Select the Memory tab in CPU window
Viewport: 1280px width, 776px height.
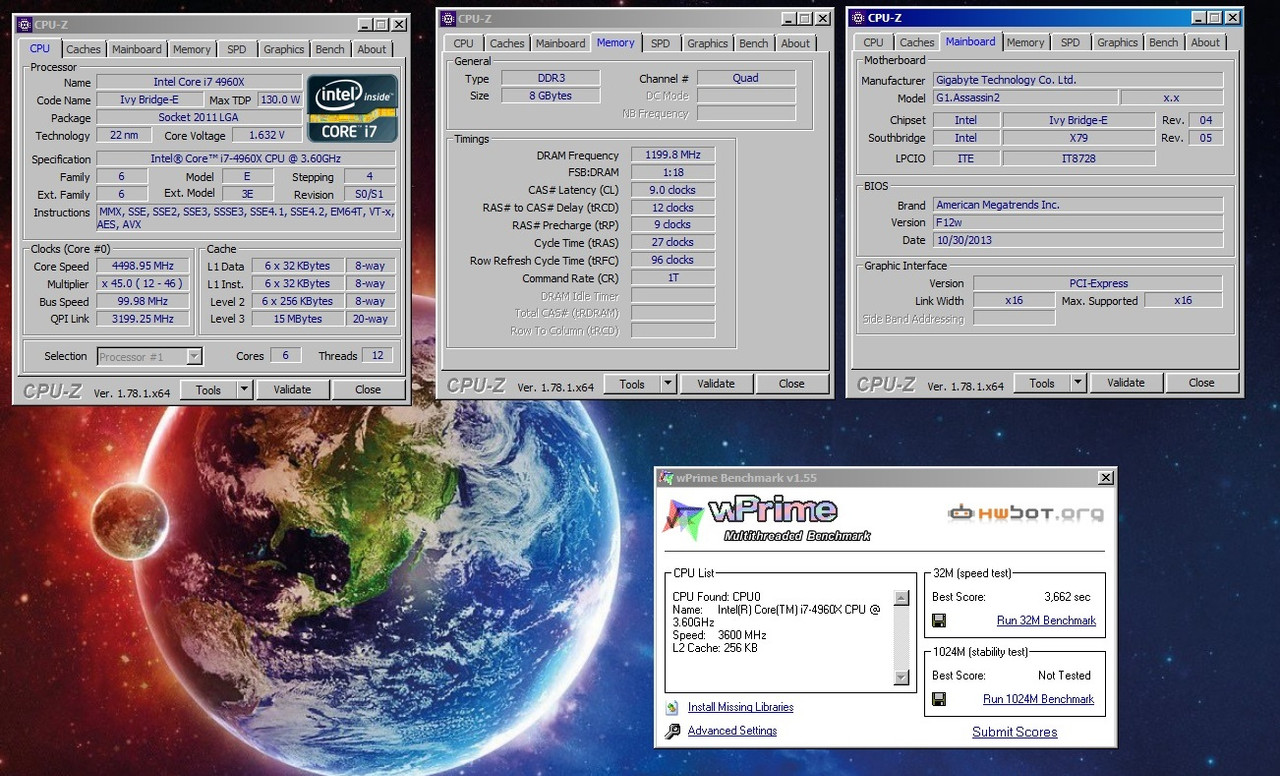point(192,49)
